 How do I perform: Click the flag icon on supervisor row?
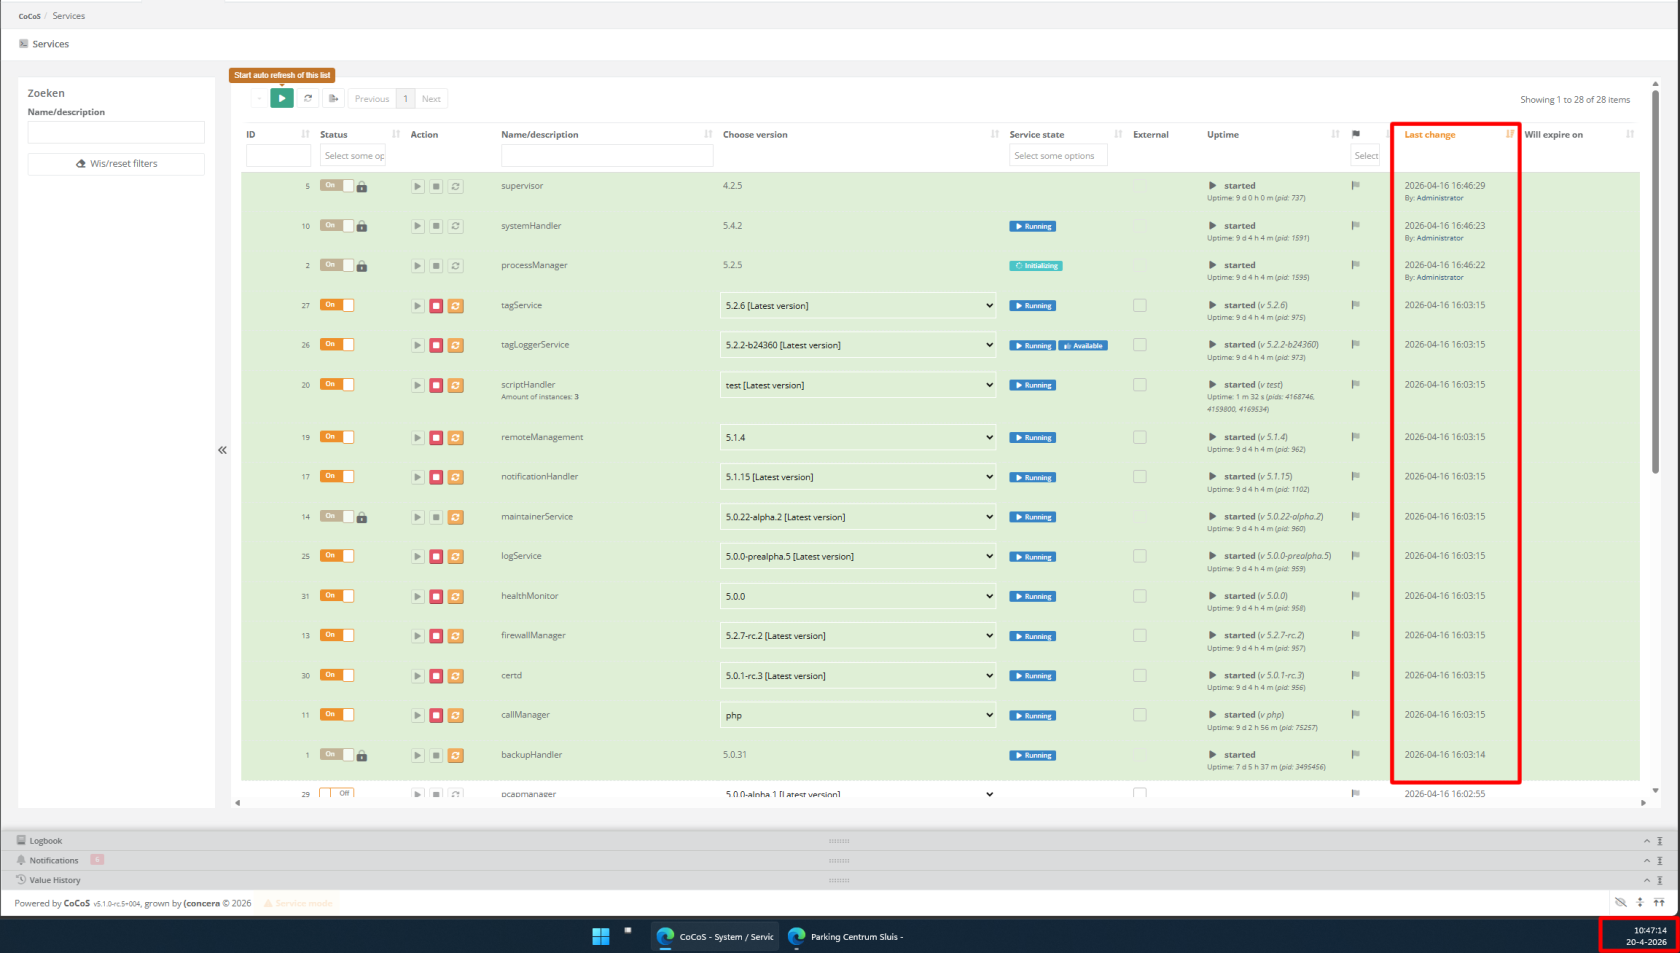pyautogui.click(x=1355, y=185)
